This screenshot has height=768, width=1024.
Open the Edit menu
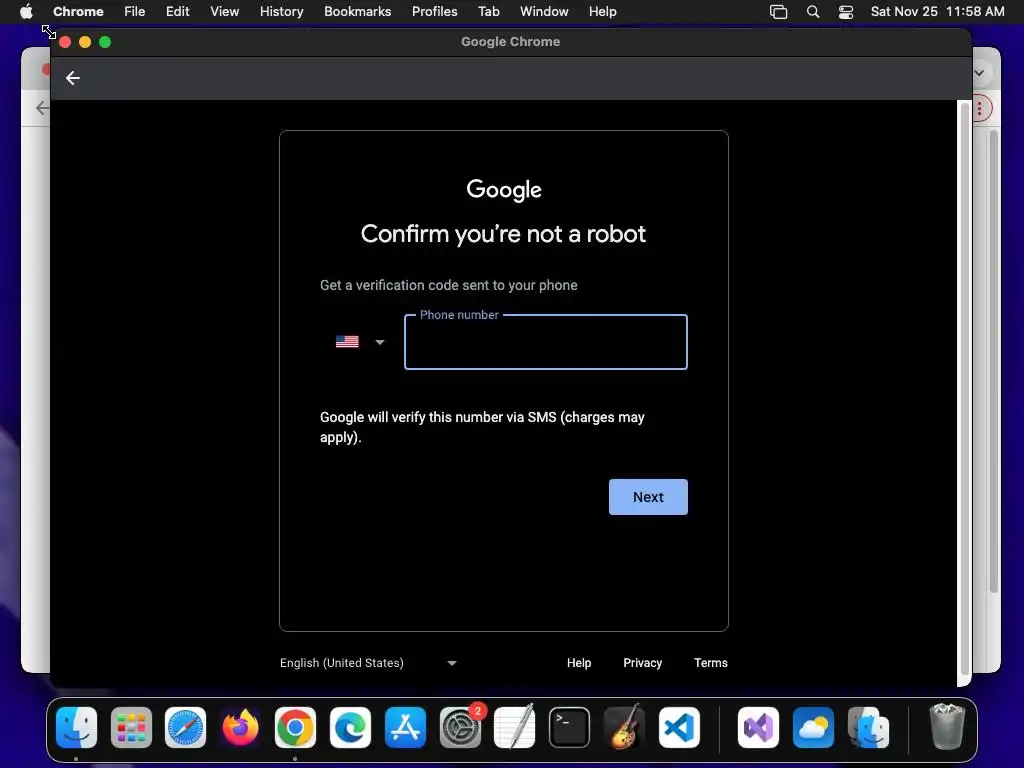click(x=177, y=12)
